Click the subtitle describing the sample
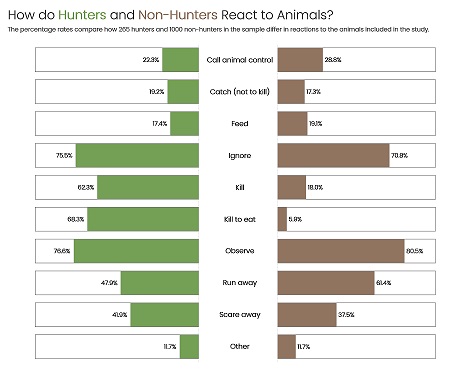 coord(218,29)
